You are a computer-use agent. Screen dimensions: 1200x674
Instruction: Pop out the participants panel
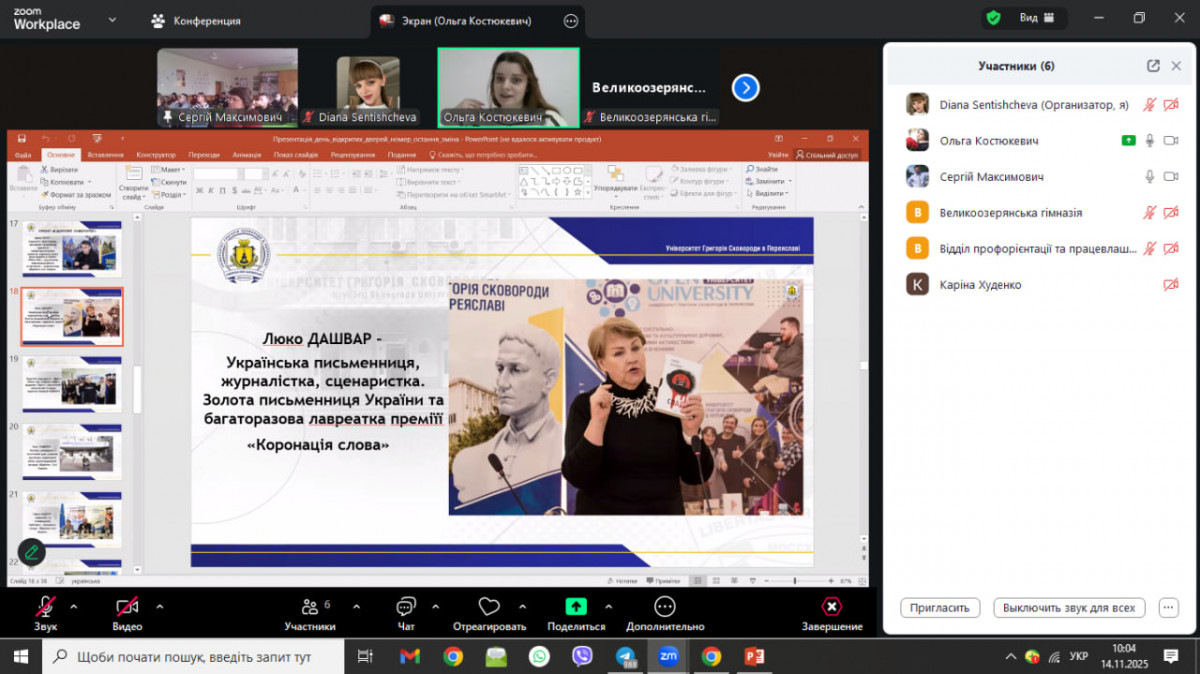[x=1153, y=66]
